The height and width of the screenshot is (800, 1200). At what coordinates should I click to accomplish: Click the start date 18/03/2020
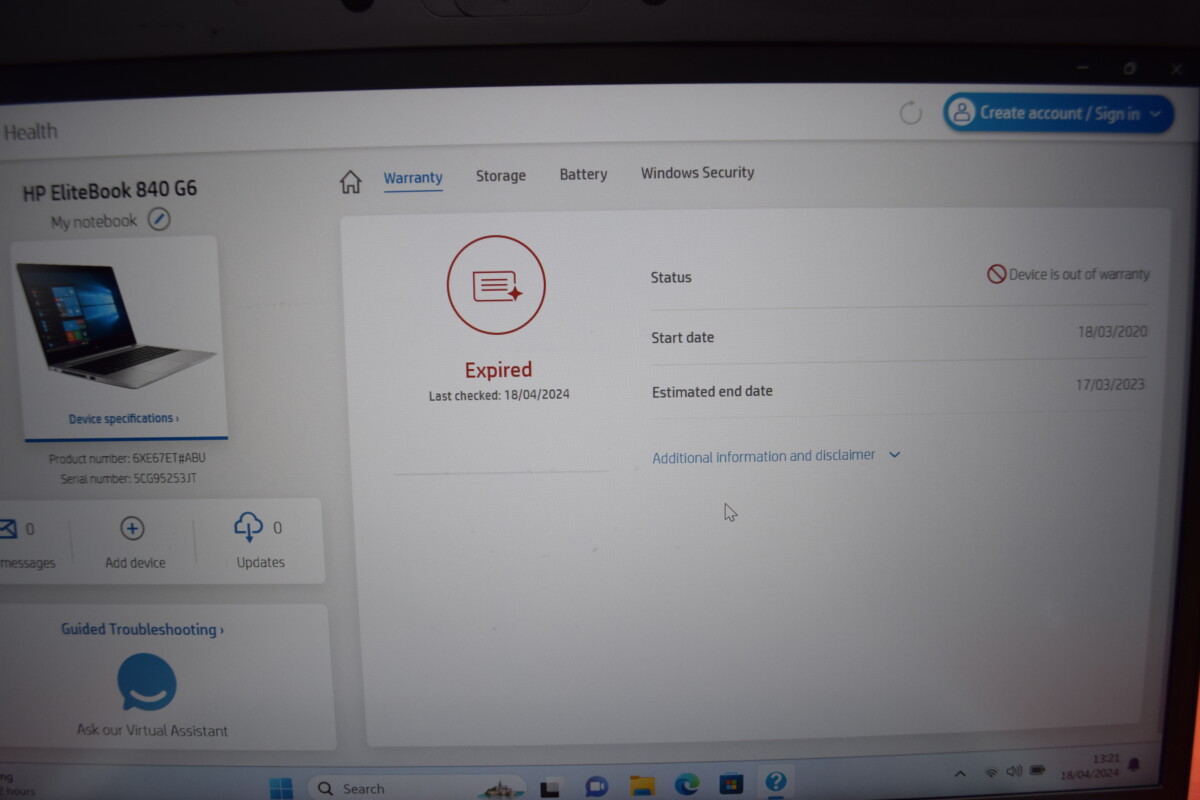(x=1112, y=331)
